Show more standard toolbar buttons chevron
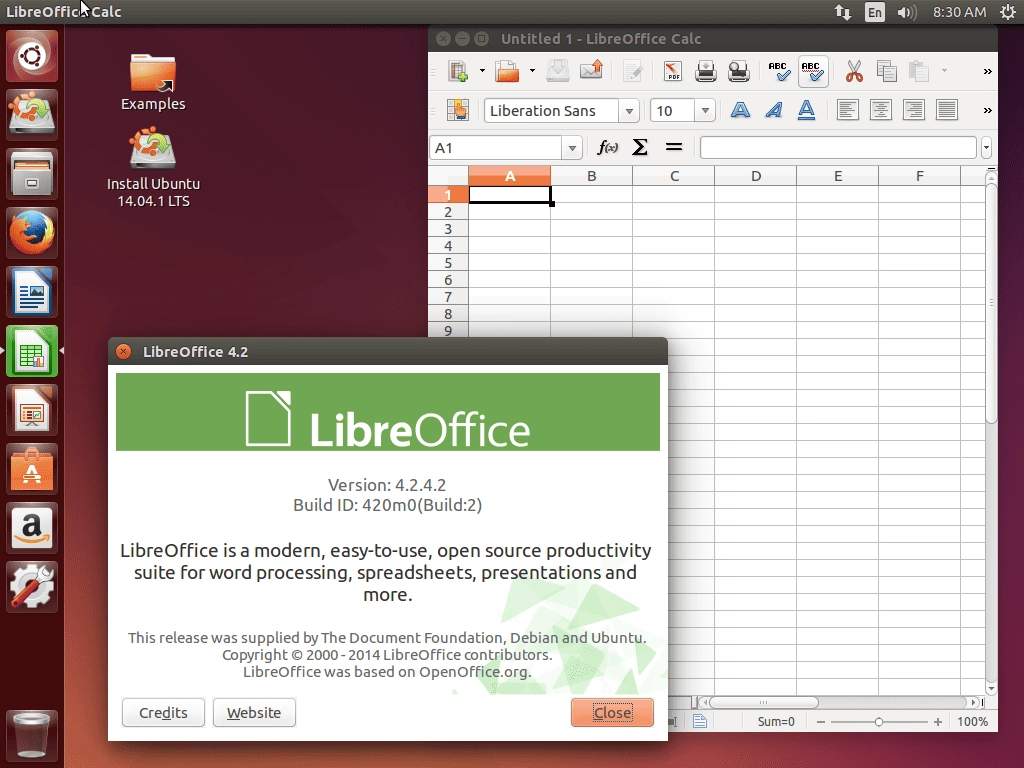The width and height of the screenshot is (1024, 768). (x=987, y=72)
